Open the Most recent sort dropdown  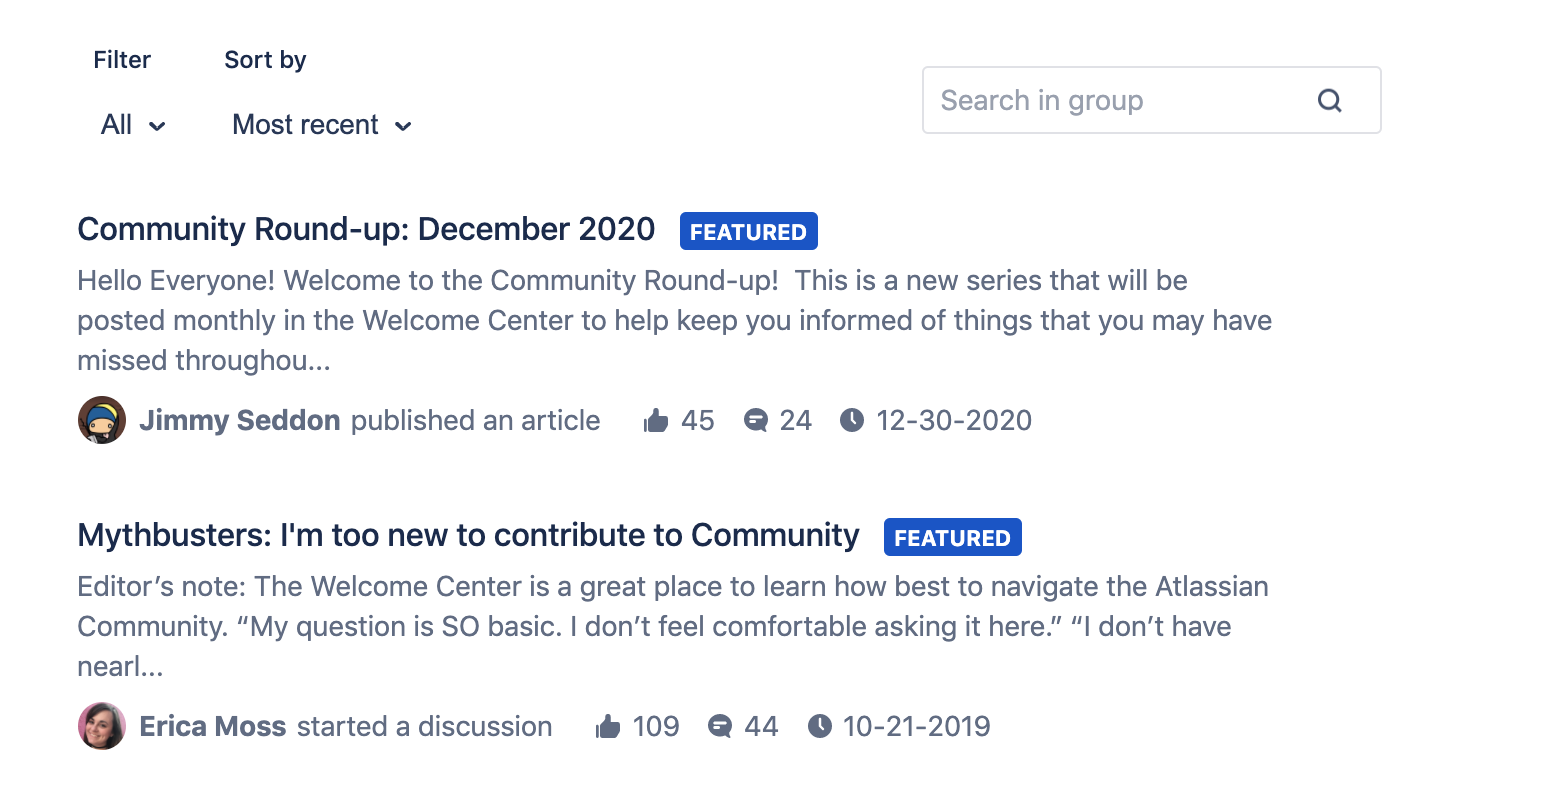tap(322, 125)
